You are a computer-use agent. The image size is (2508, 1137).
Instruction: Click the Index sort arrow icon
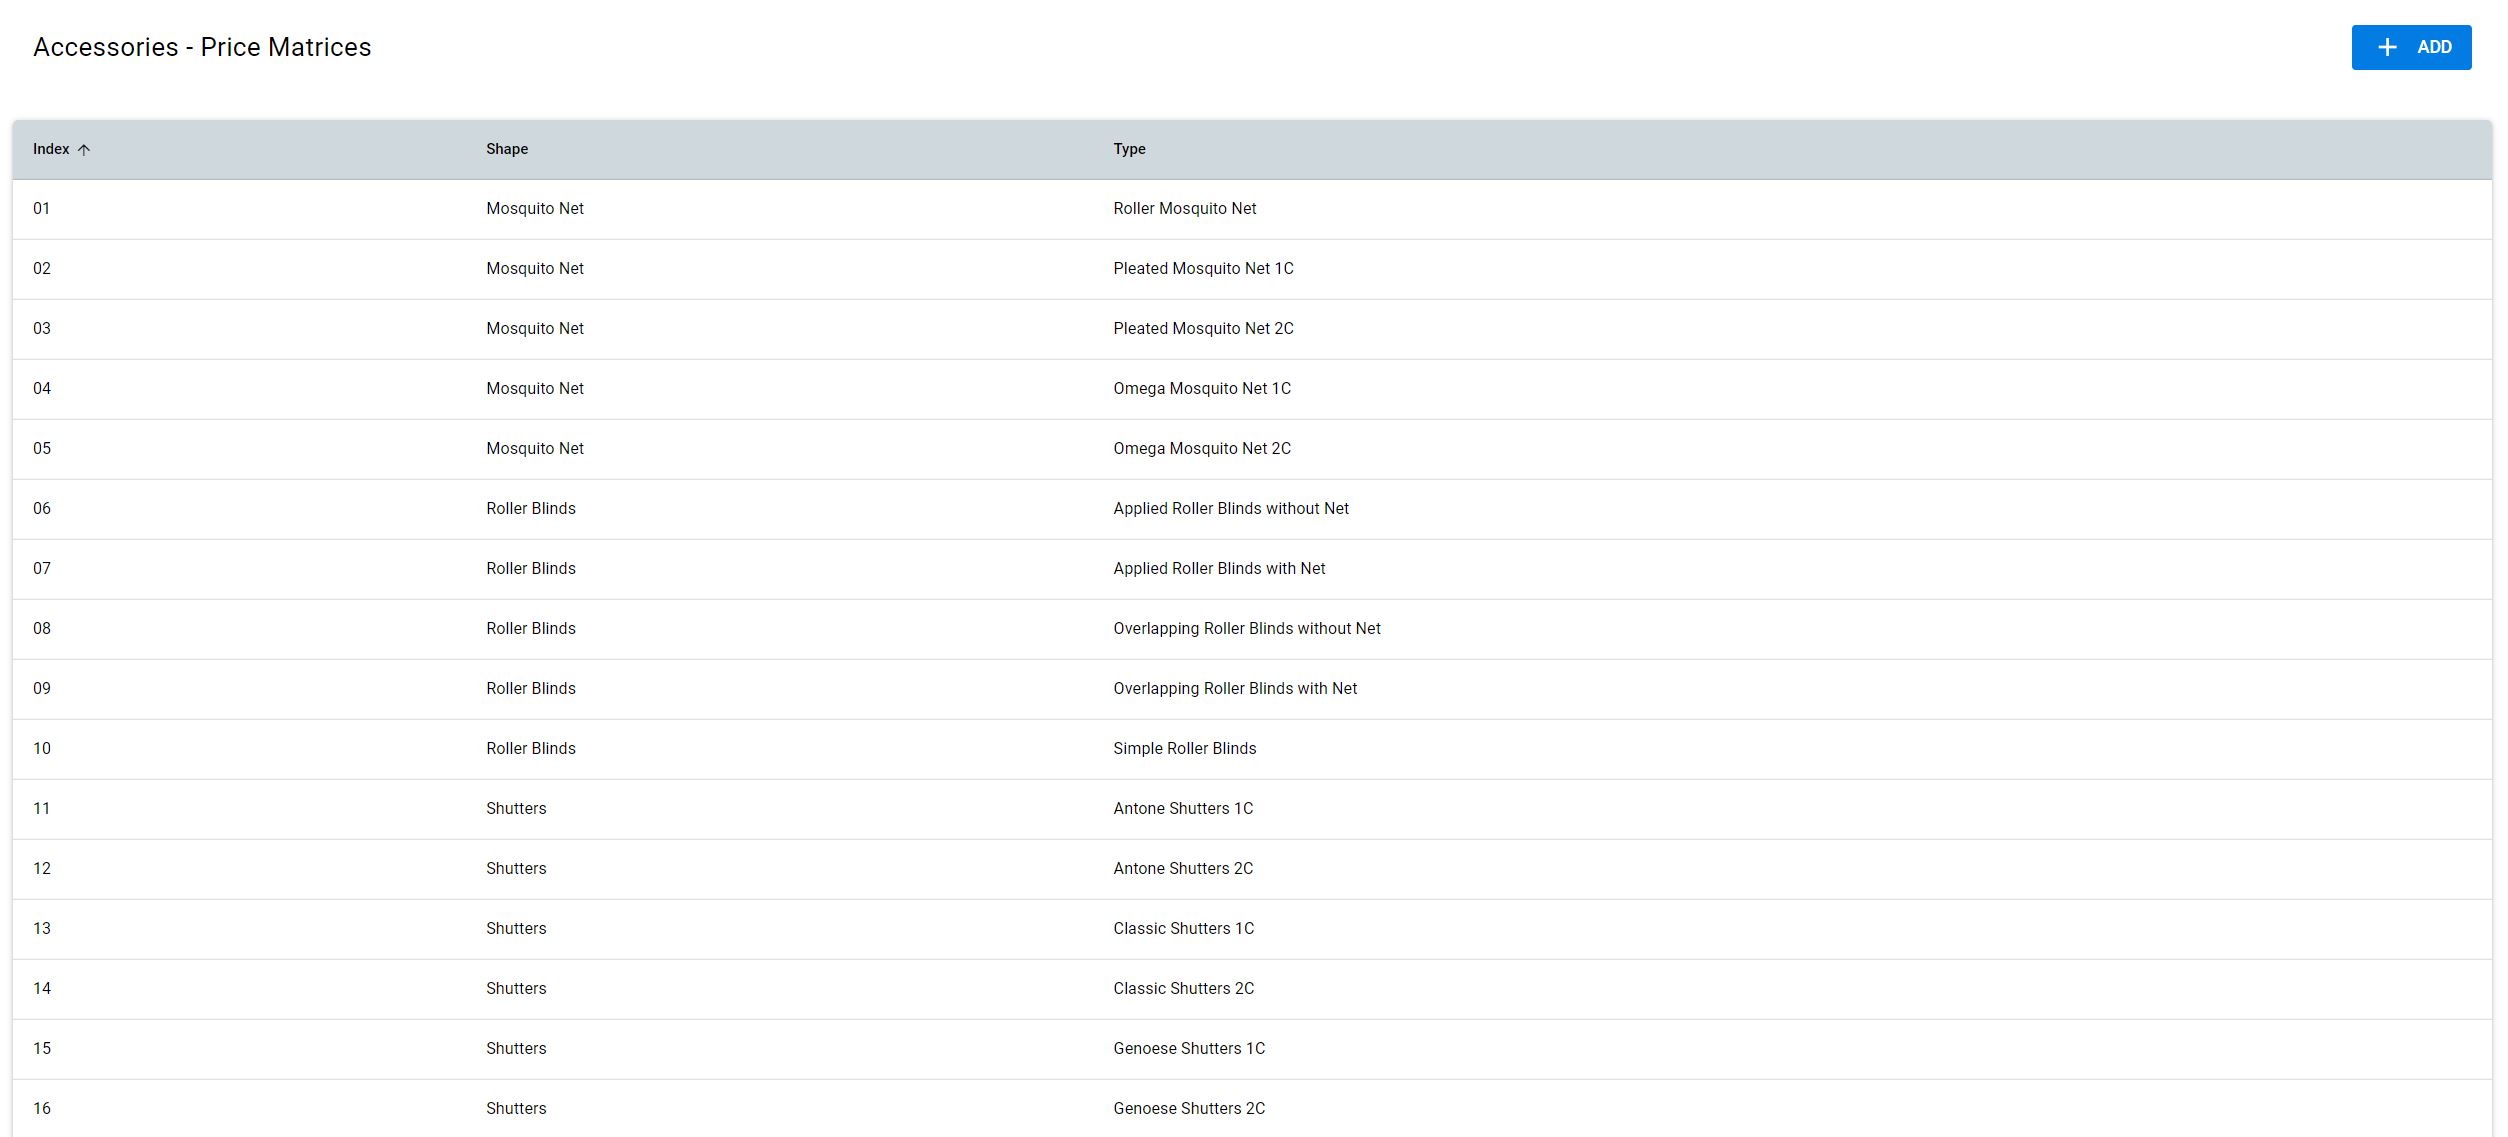coord(84,150)
